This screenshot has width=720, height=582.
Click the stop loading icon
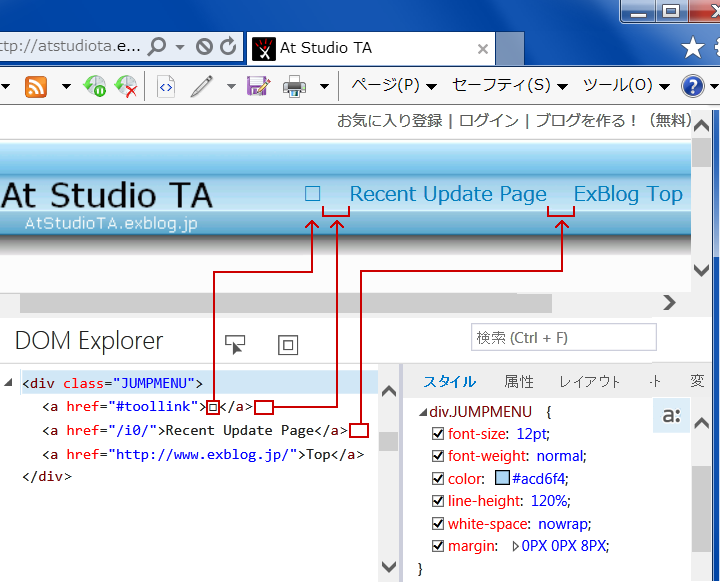coord(204,46)
